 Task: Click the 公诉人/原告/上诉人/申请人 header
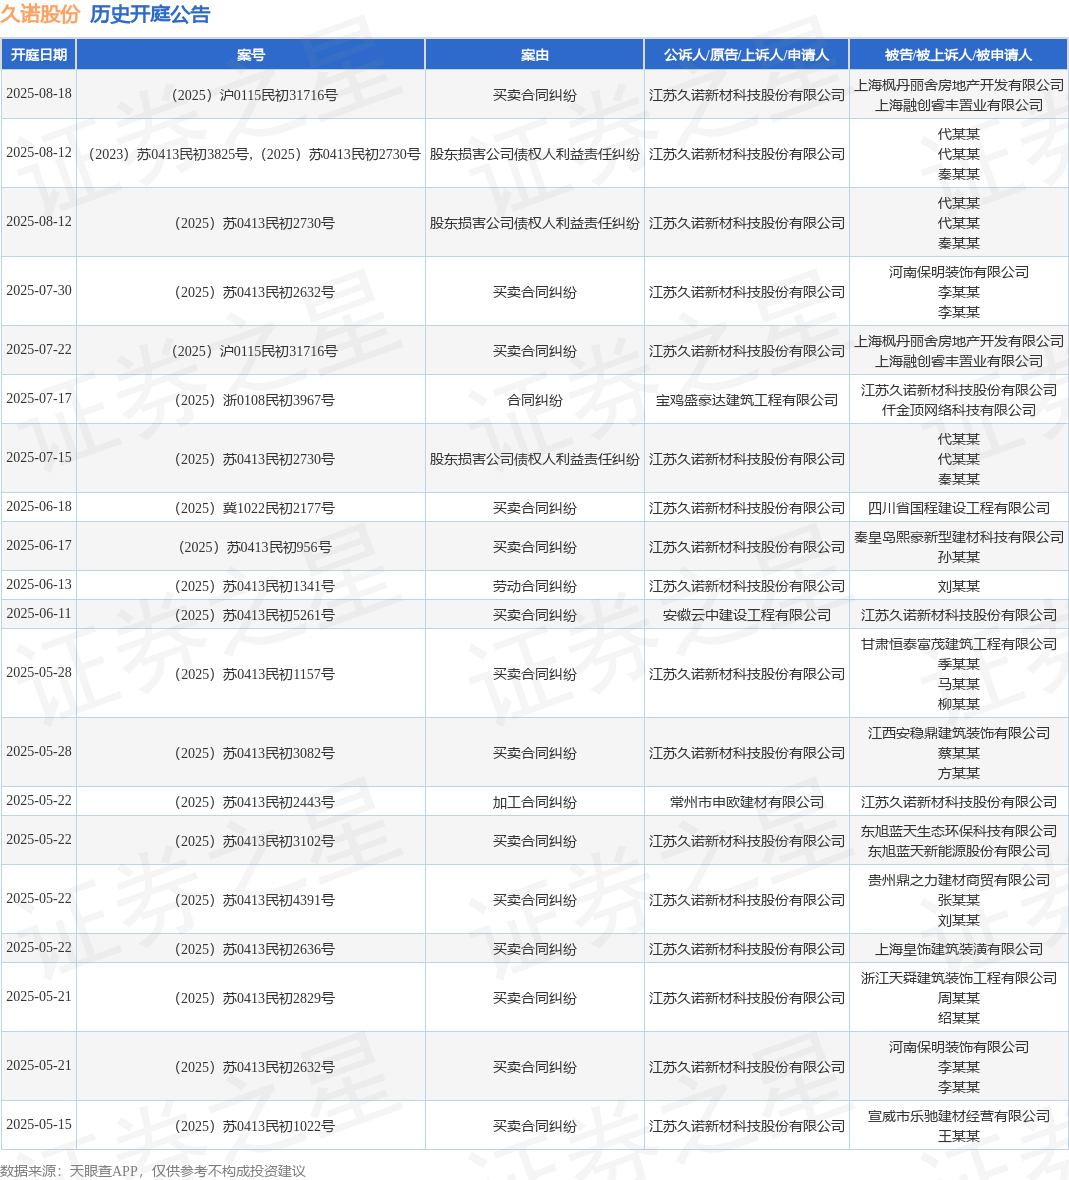[x=746, y=55]
